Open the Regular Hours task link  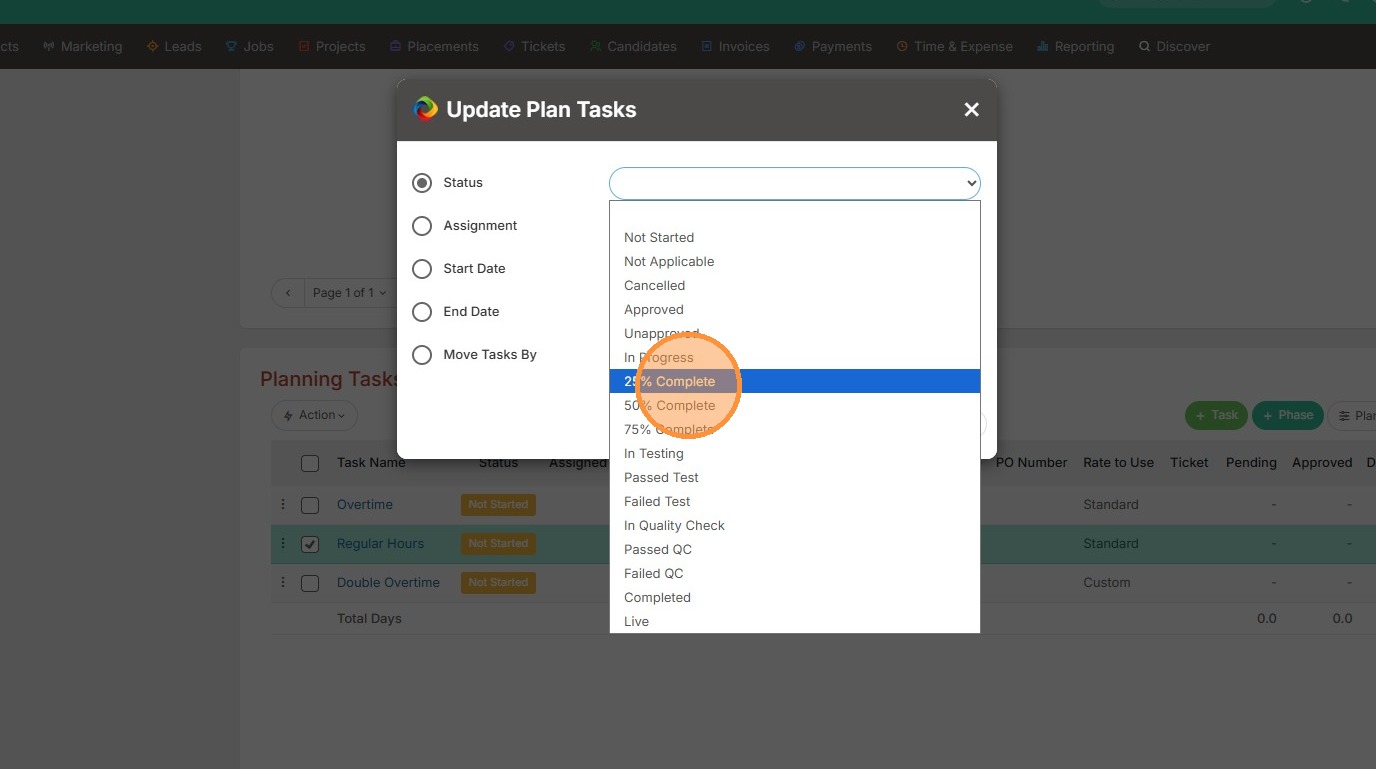point(380,543)
